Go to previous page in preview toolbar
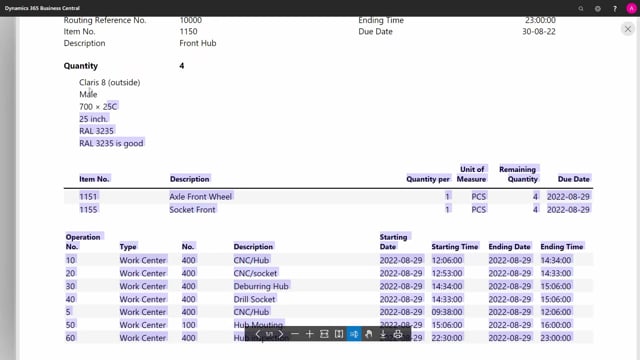Viewport: 640px width, 360px height. [257, 334]
